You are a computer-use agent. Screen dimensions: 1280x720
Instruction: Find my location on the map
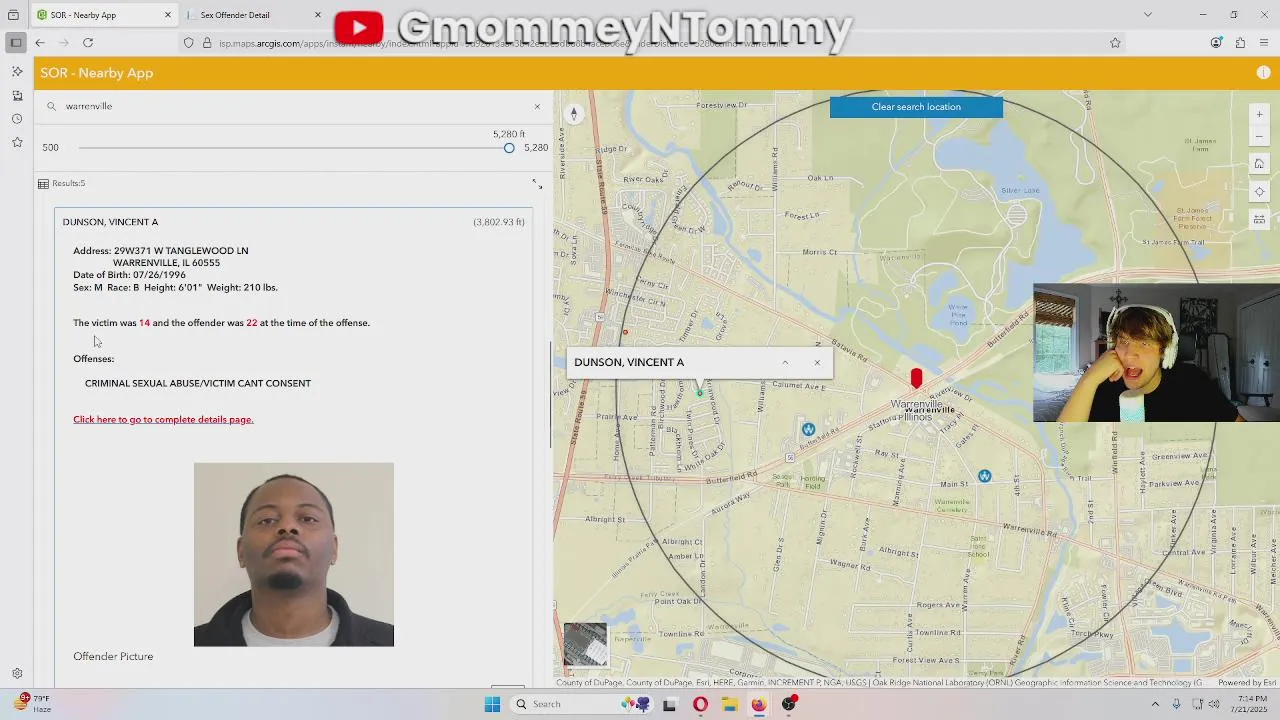1259,191
